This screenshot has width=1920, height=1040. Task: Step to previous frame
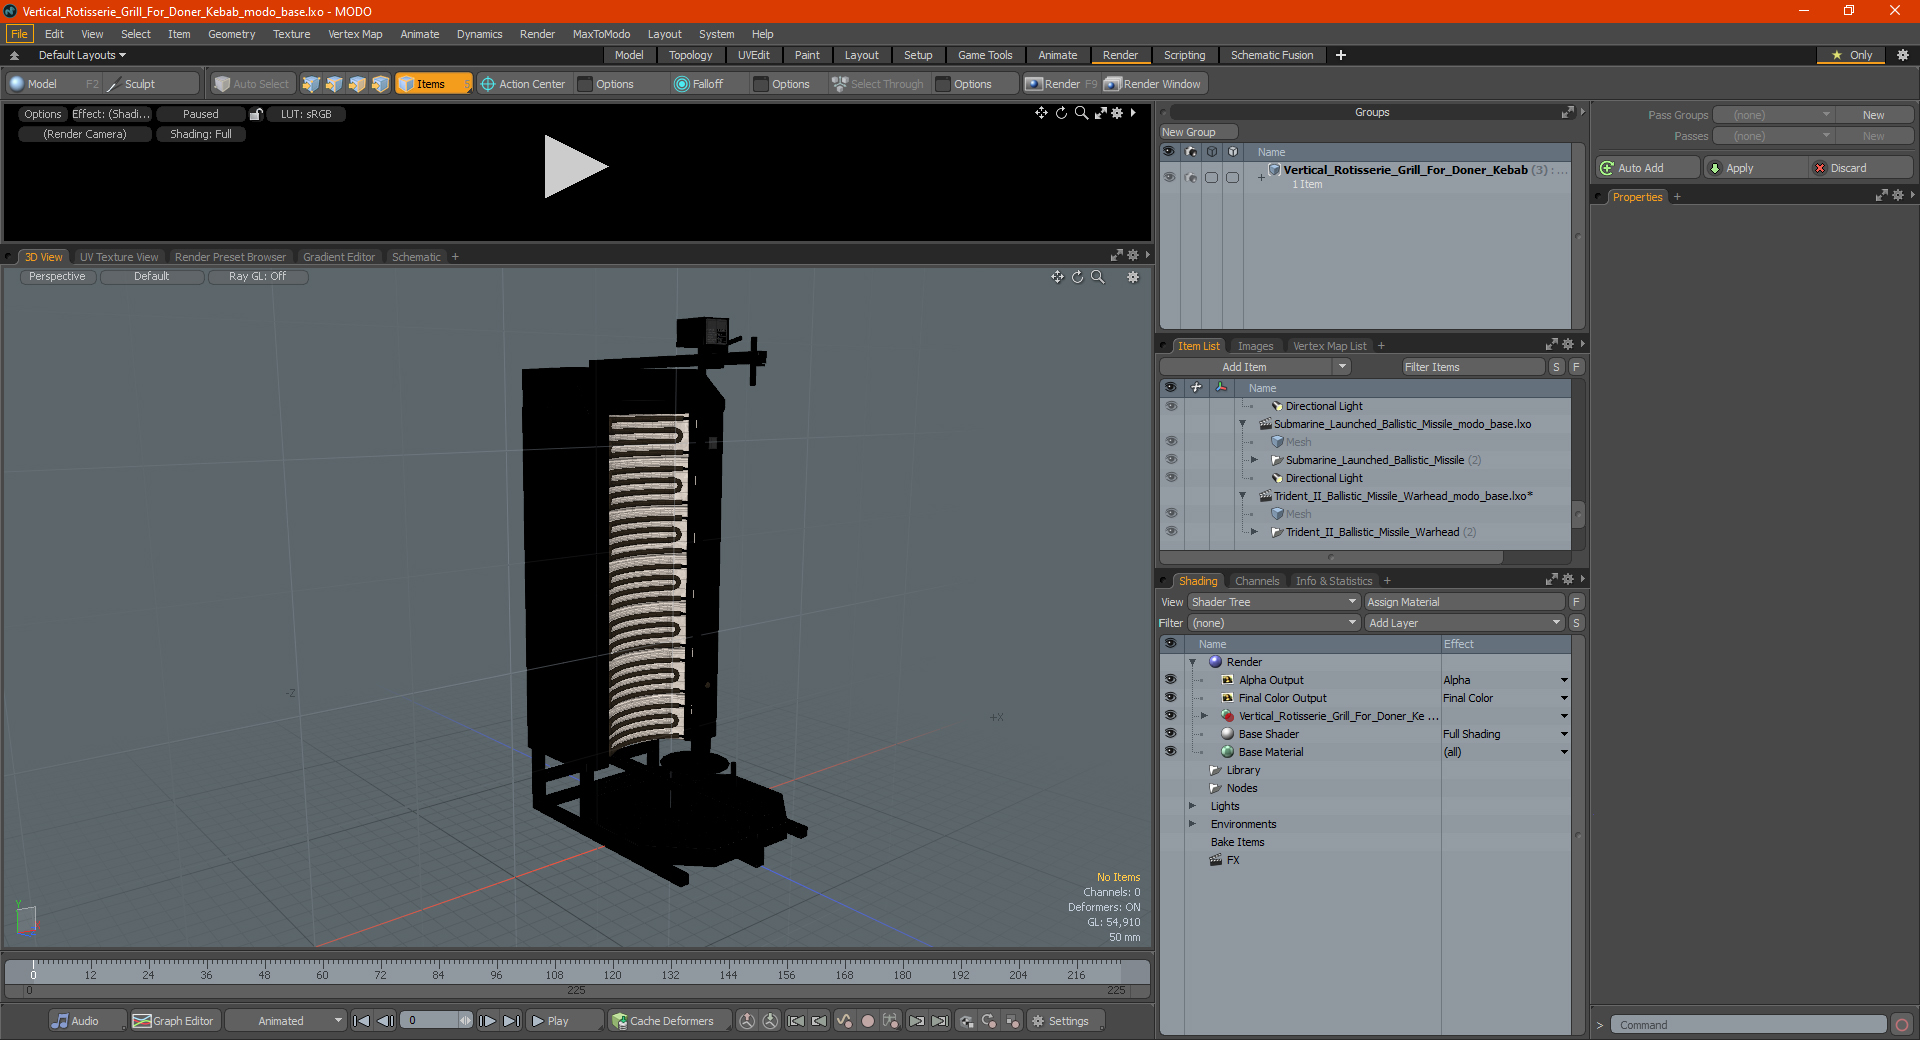[385, 1021]
